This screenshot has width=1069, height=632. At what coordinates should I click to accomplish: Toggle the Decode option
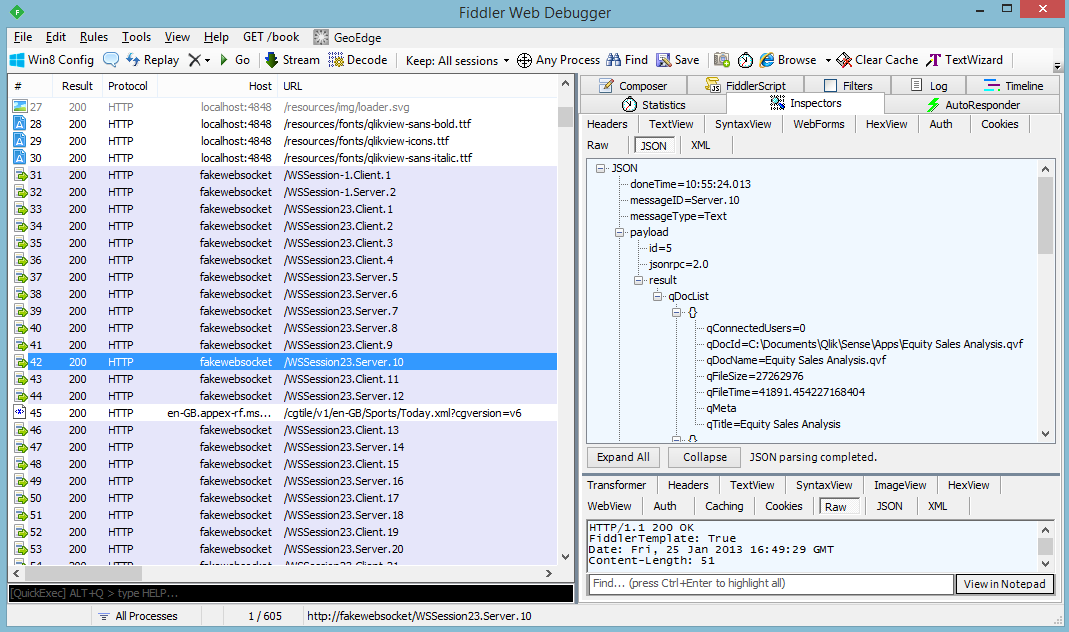[x=358, y=60]
